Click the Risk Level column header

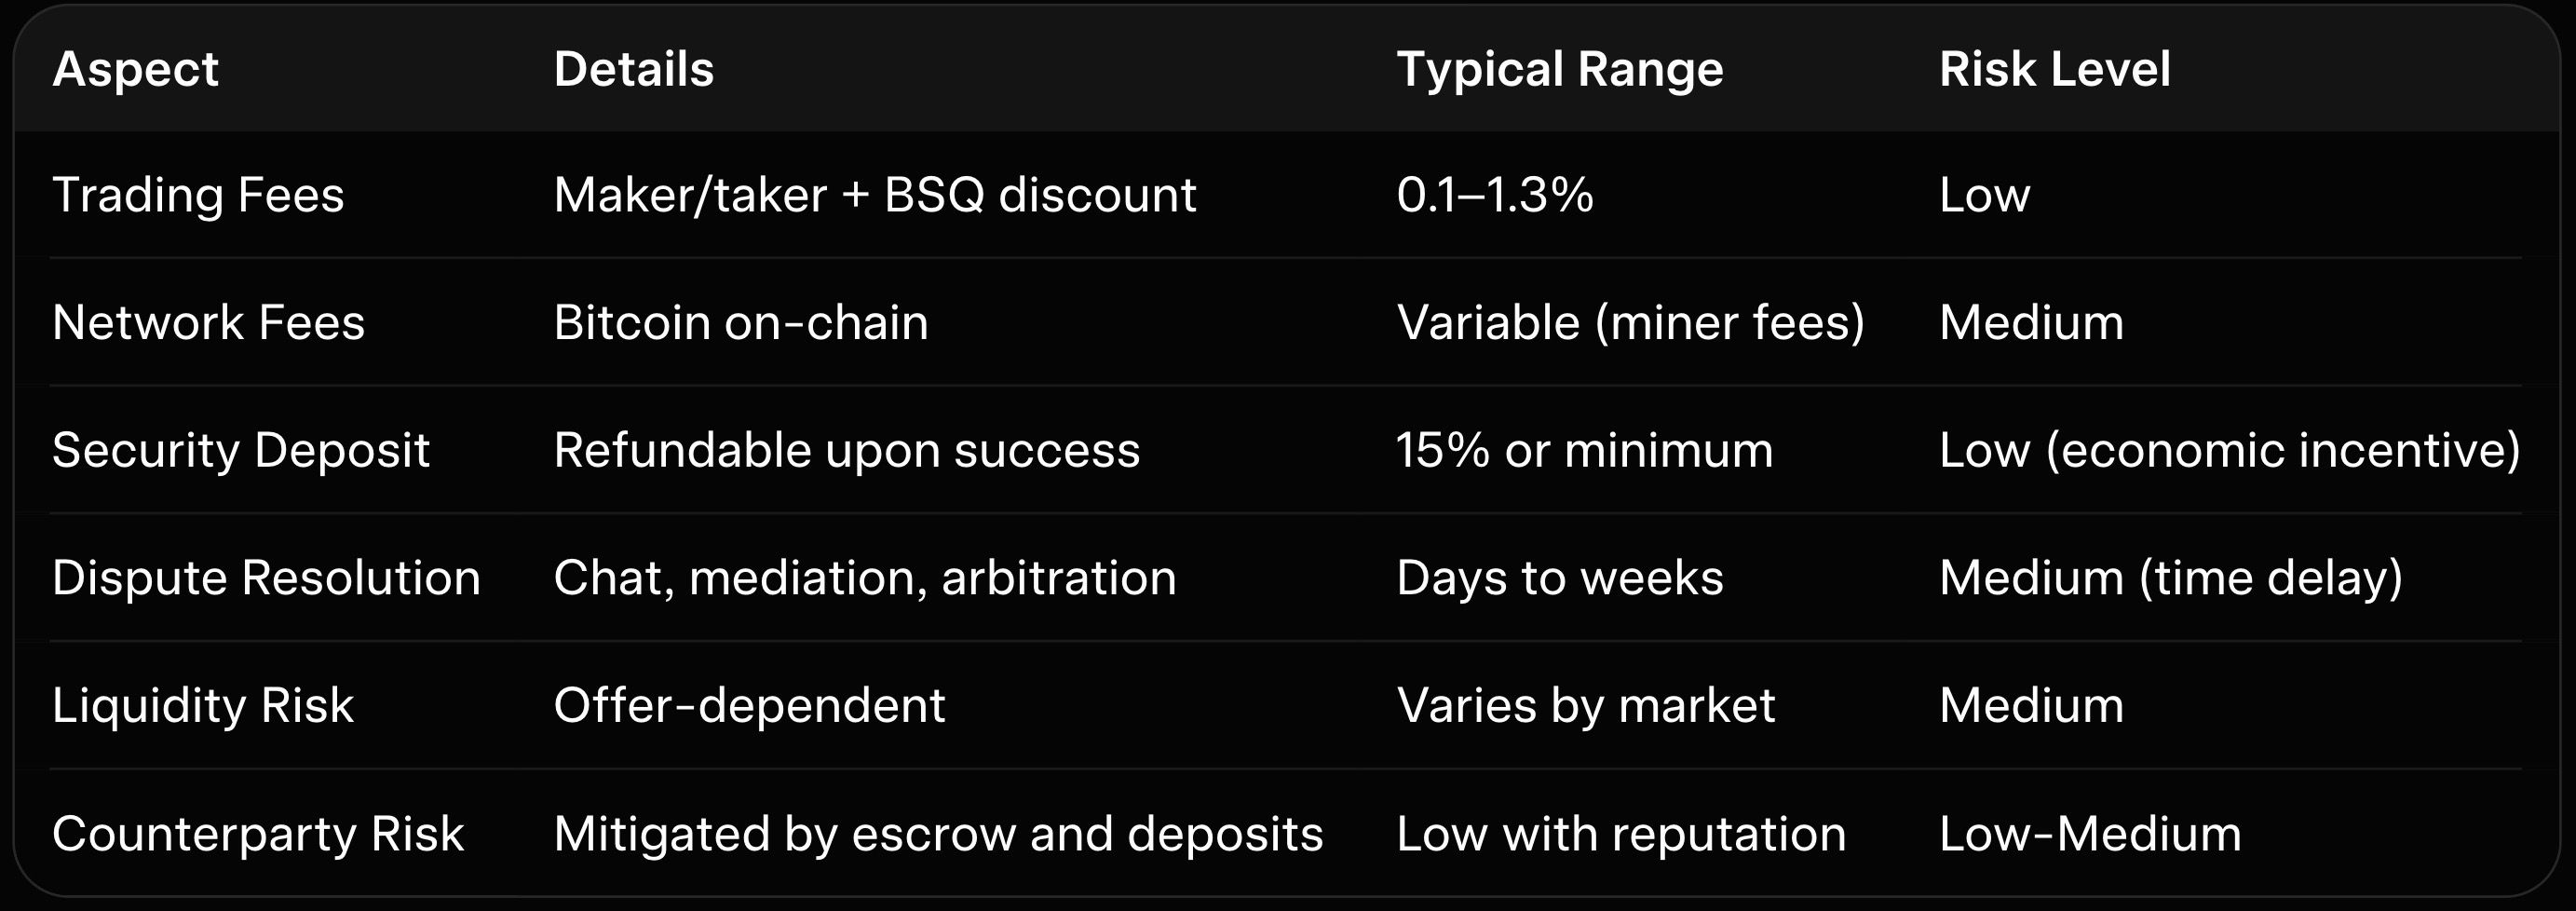coord(2054,69)
